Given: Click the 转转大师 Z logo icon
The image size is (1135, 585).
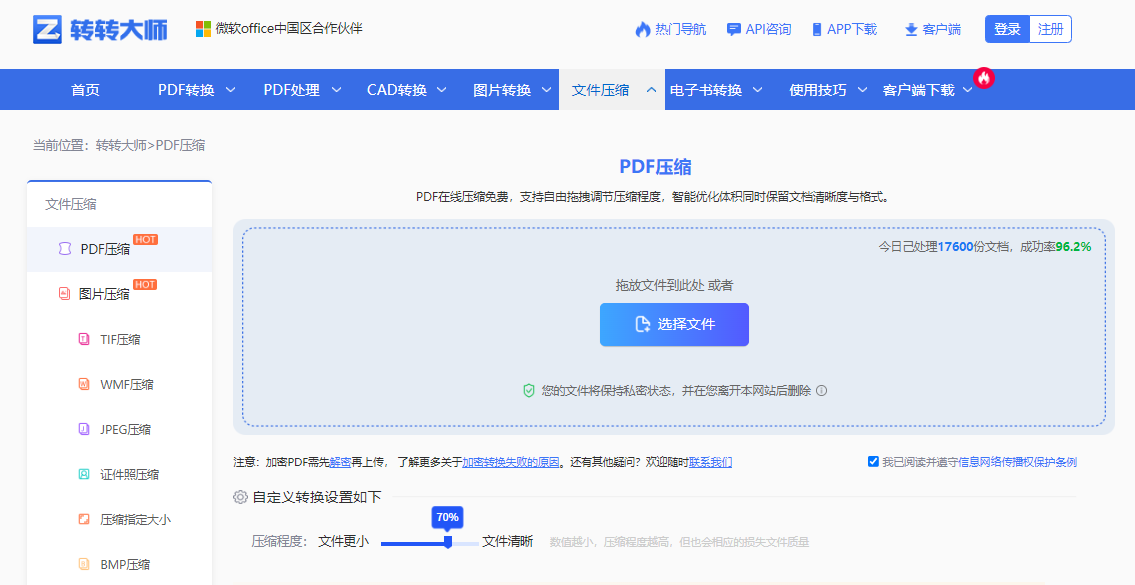Looking at the screenshot, I should pyautogui.click(x=47, y=29).
